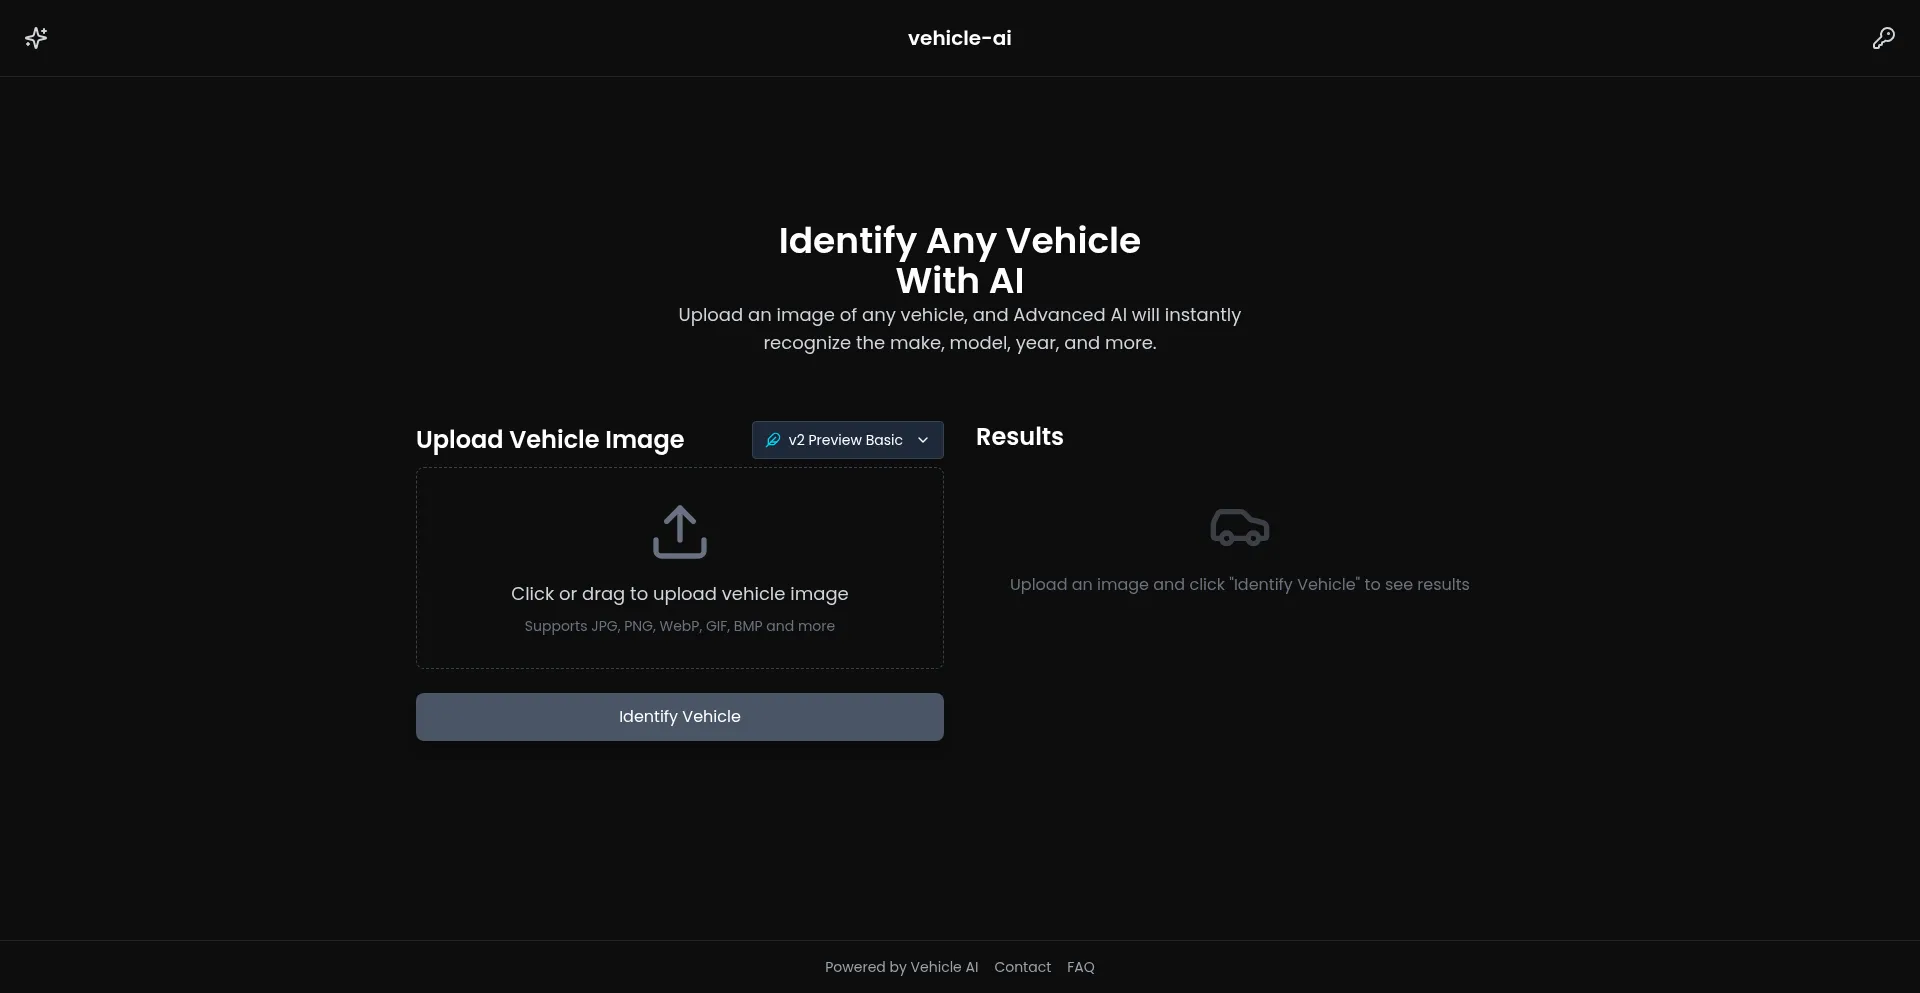Click the sparkle icon in the header
The width and height of the screenshot is (1920, 993).
tap(36, 38)
